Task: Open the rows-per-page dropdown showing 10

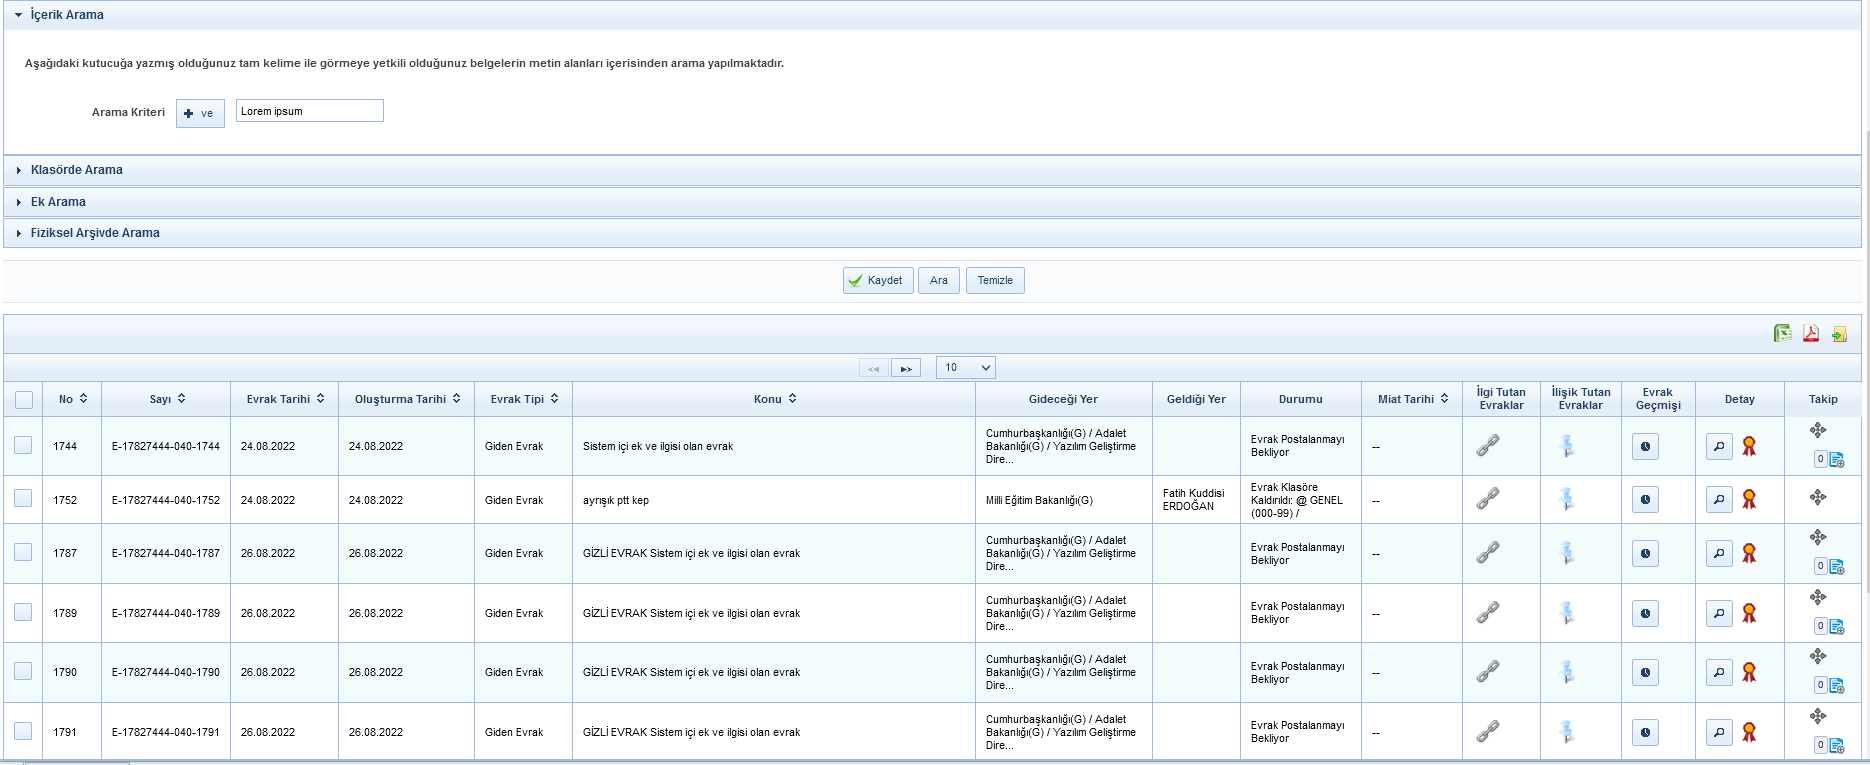Action: click(965, 368)
